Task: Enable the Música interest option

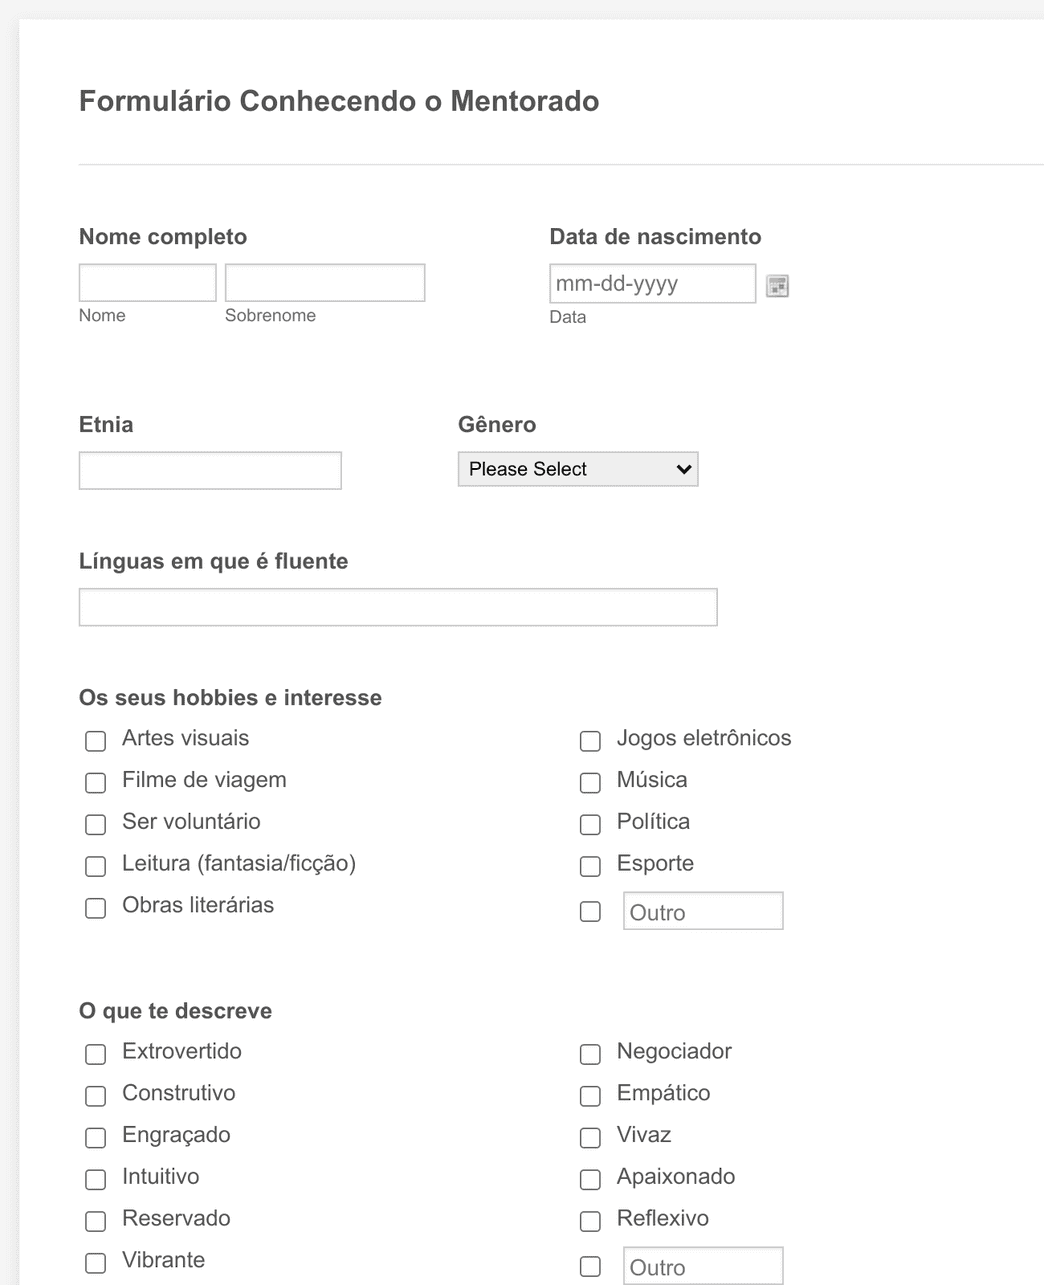Action: tap(590, 783)
